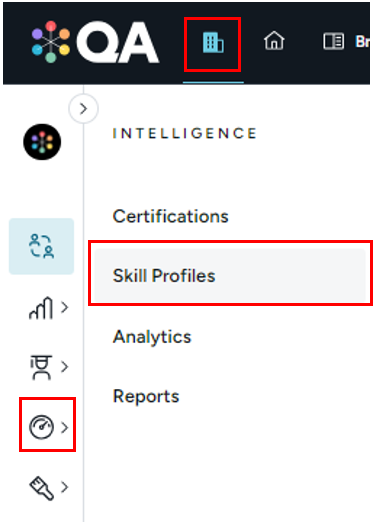This screenshot has height=522, width=375.
Task: Open the Reports menu item
Action: click(x=146, y=396)
